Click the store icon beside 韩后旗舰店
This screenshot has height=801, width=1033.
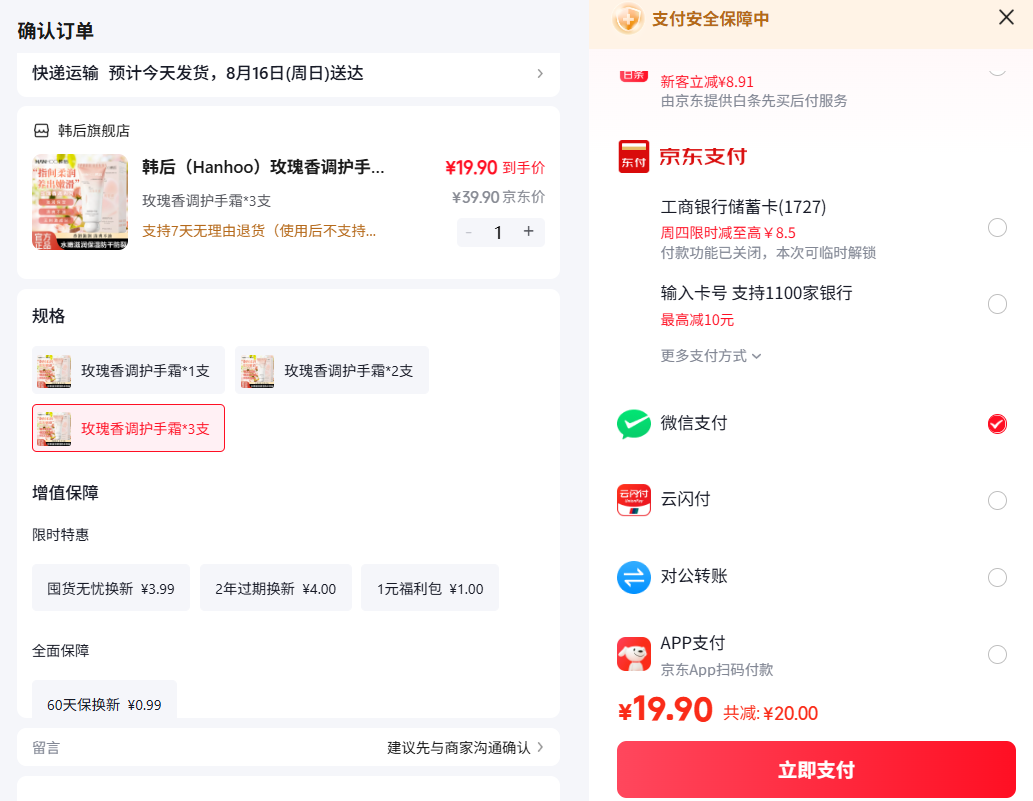tap(42, 130)
